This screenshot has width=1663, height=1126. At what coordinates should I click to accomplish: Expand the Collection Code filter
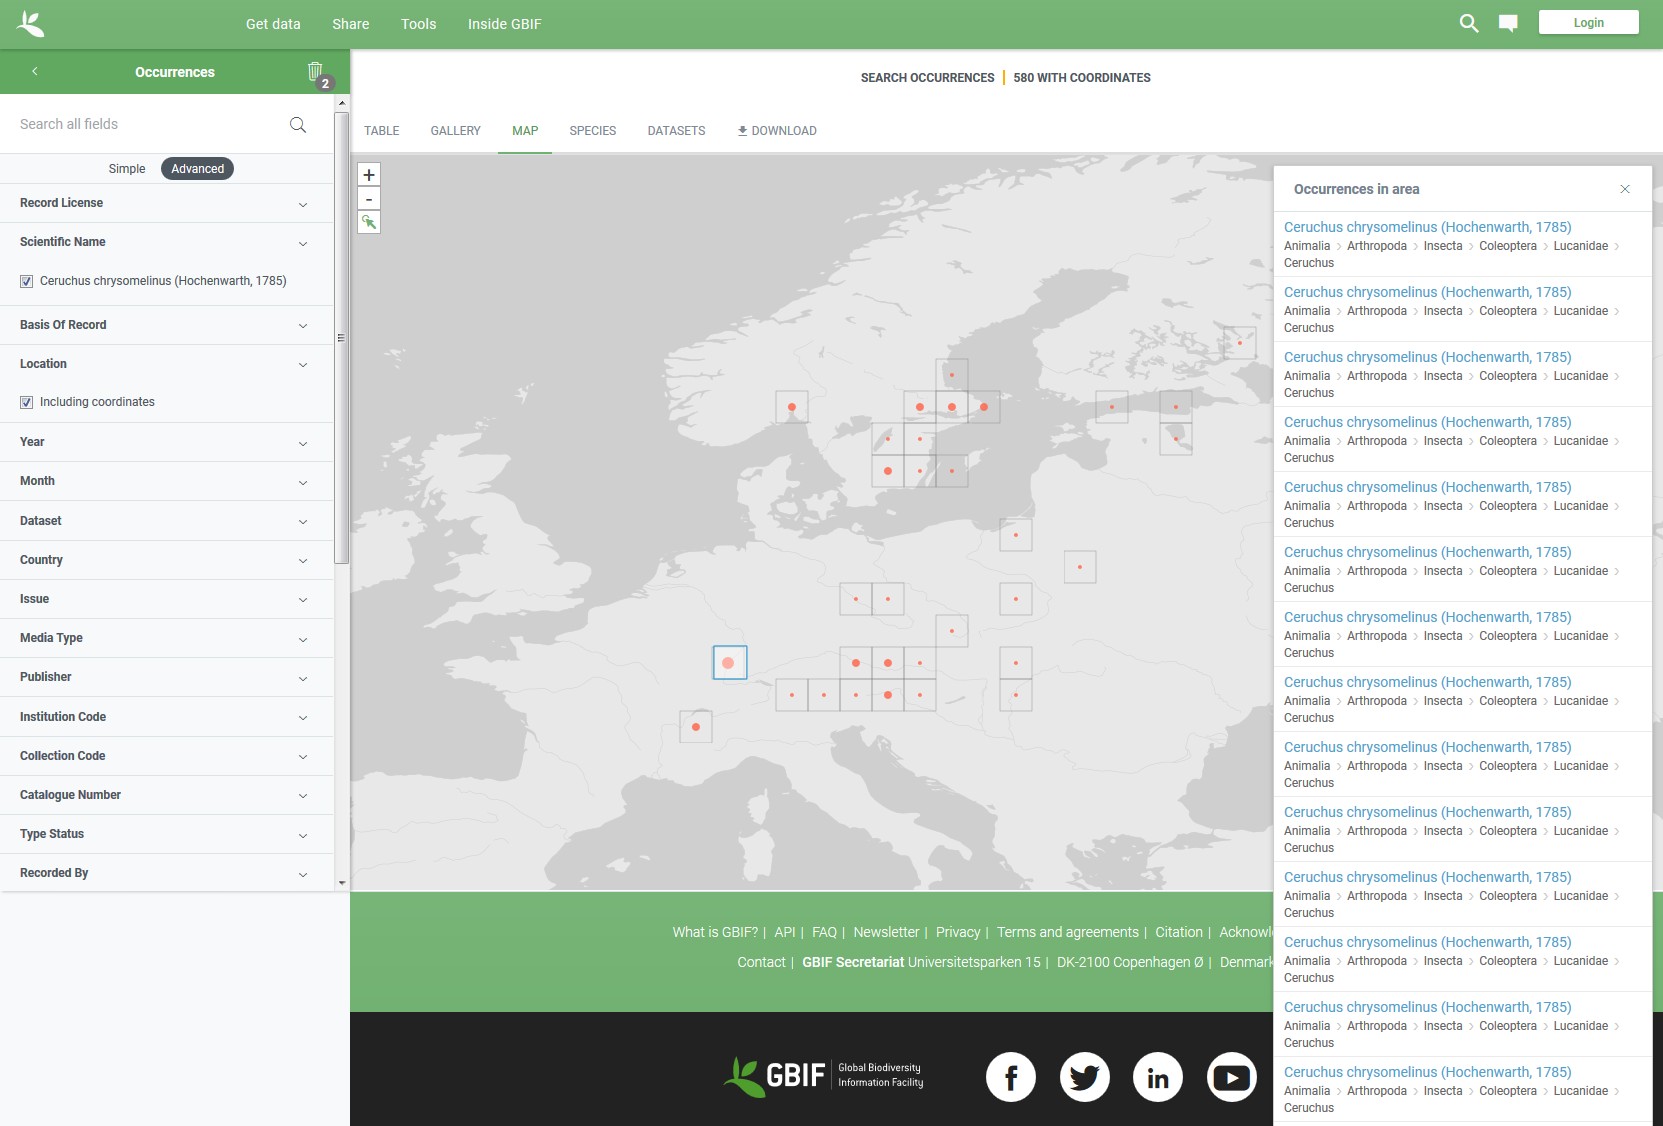point(166,756)
